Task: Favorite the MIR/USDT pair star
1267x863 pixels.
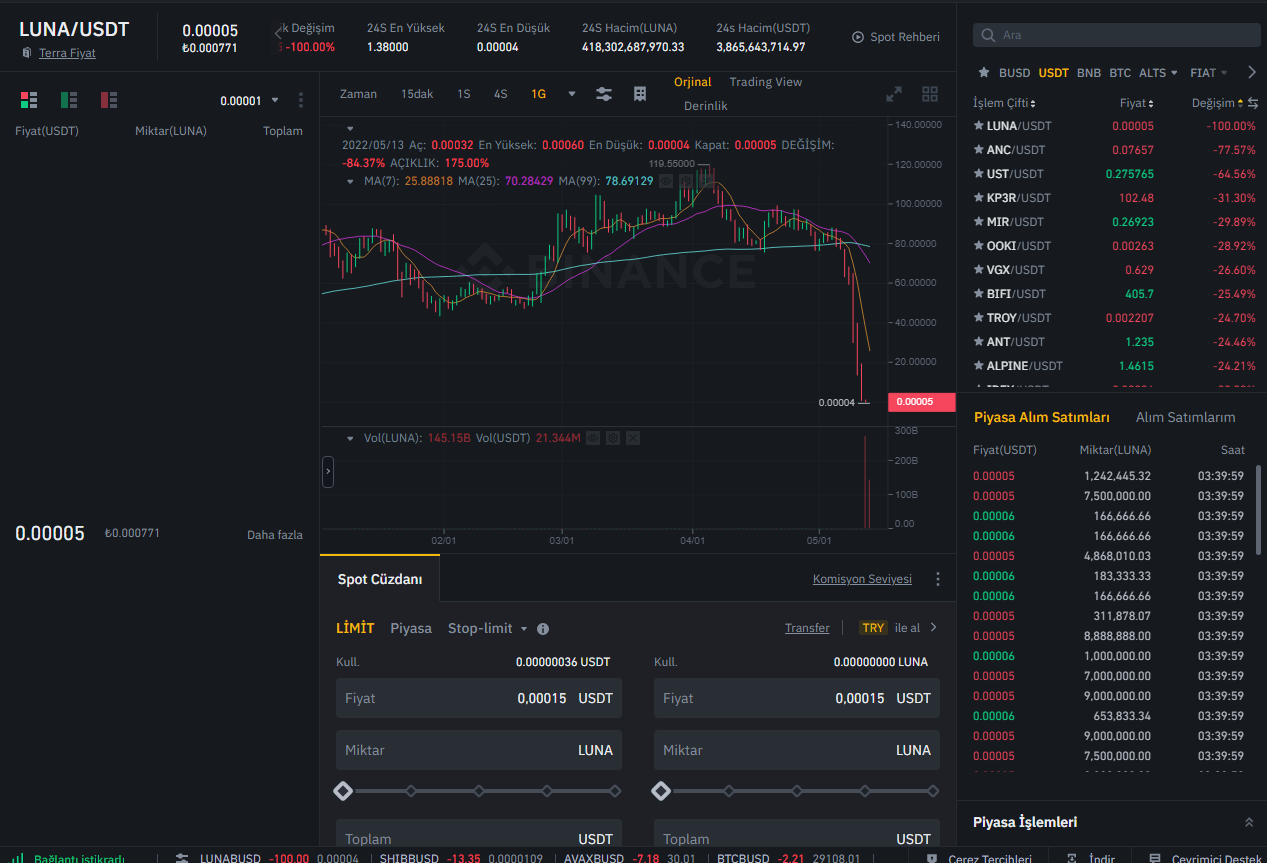Action: tap(978, 222)
